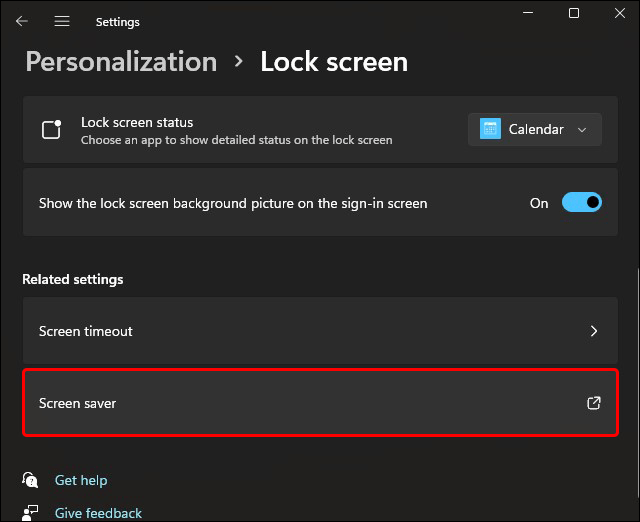Click the Give feedback person icon
The image size is (640, 522).
(31, 512)
